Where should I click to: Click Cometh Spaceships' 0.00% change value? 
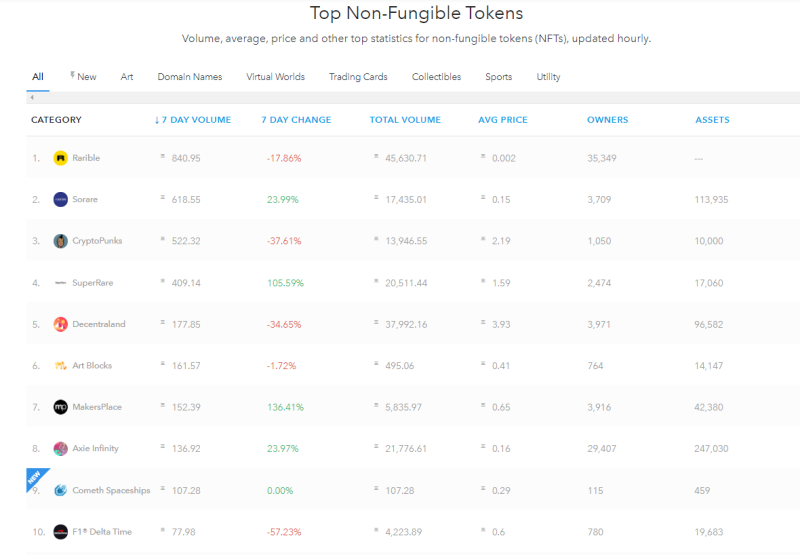(x=280, y=491)
